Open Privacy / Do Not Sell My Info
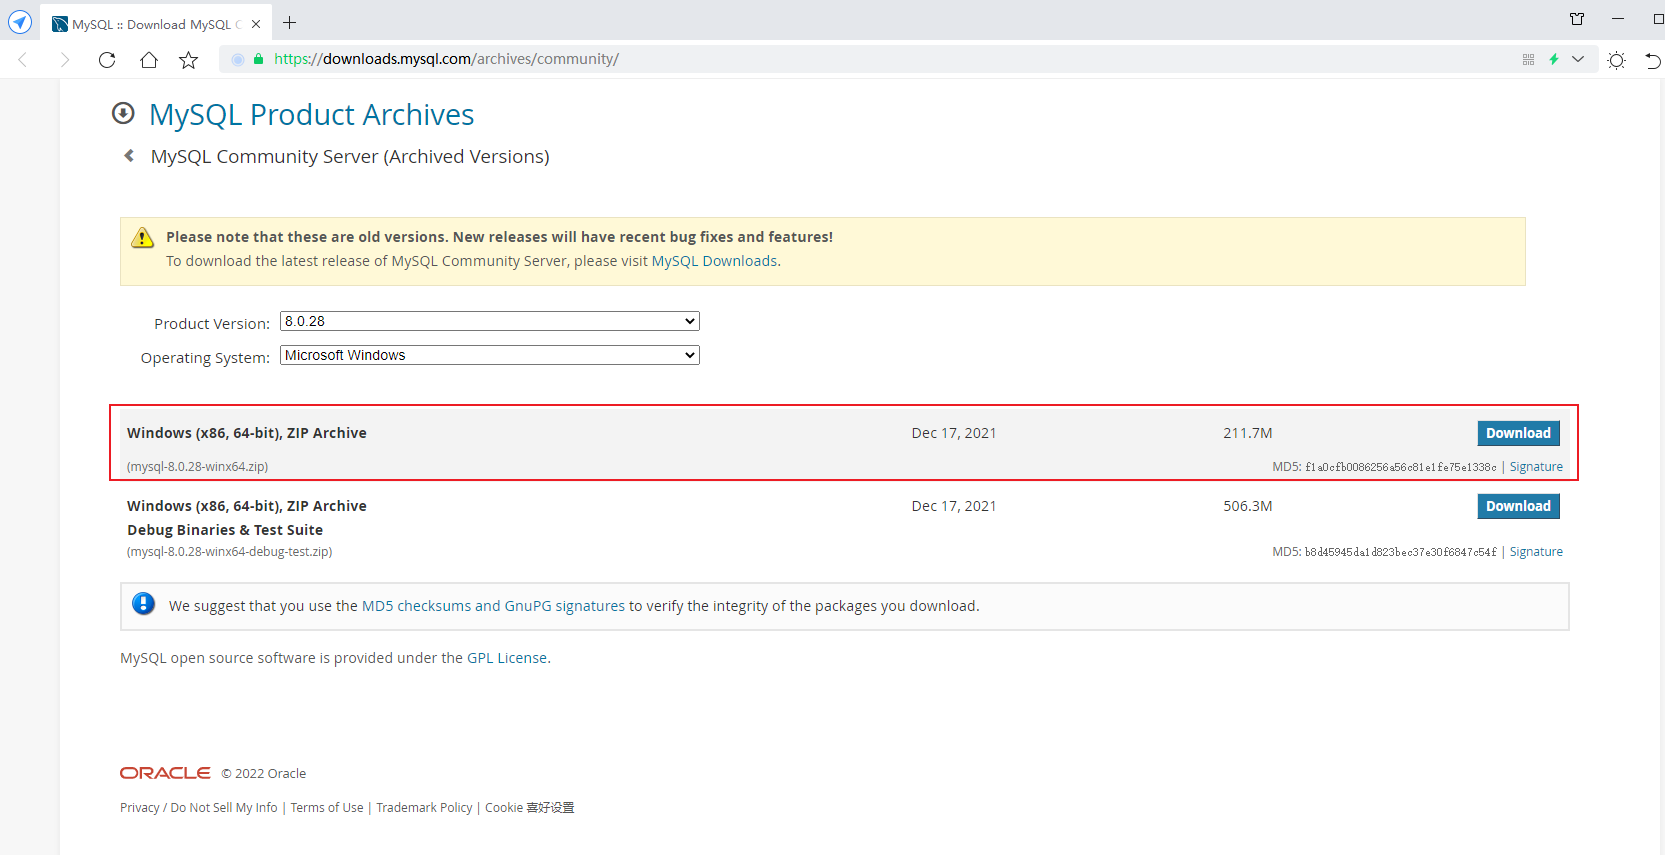The height and width of the screenshot is (855, 1665). pyautogui.click(x=199, y=808)
